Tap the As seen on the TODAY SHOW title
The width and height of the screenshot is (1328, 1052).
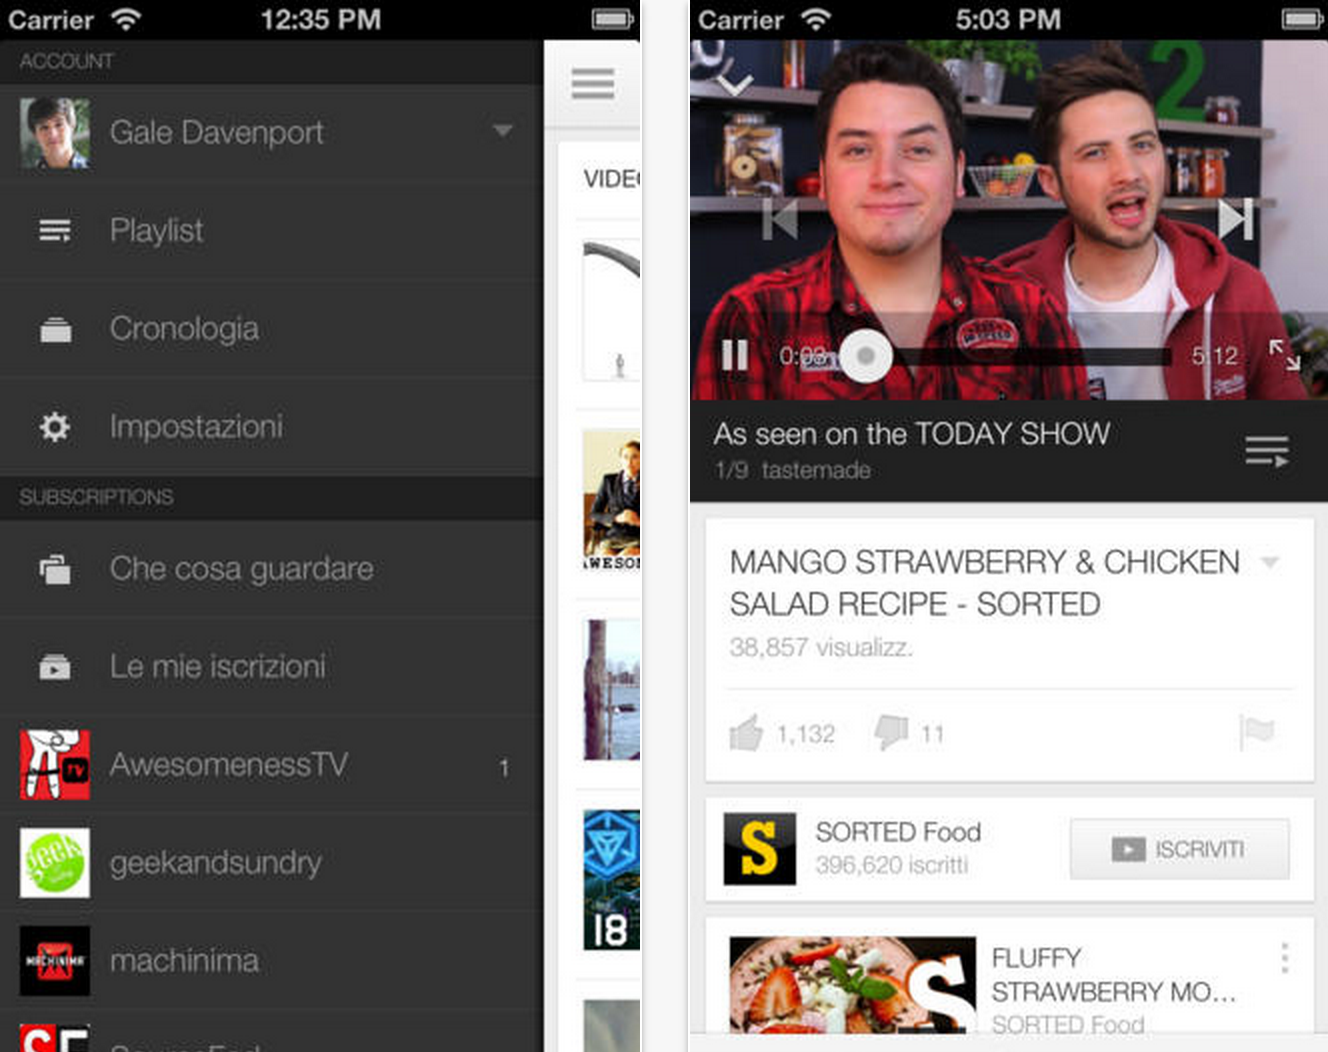[912, 434]
